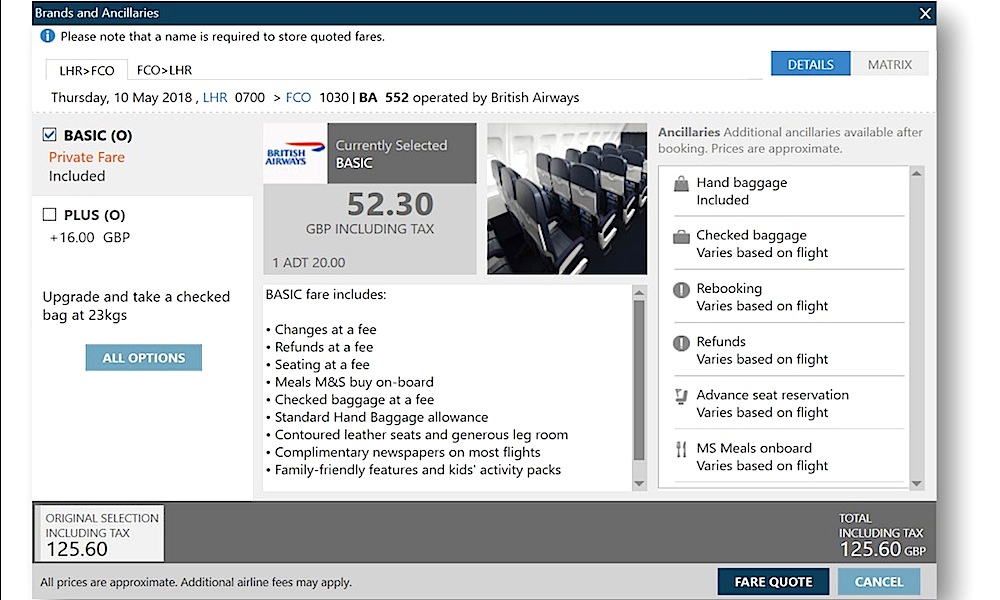Click the British Airways logo
The height and width of the screenshot is (600, 1000).
point(295,154)
